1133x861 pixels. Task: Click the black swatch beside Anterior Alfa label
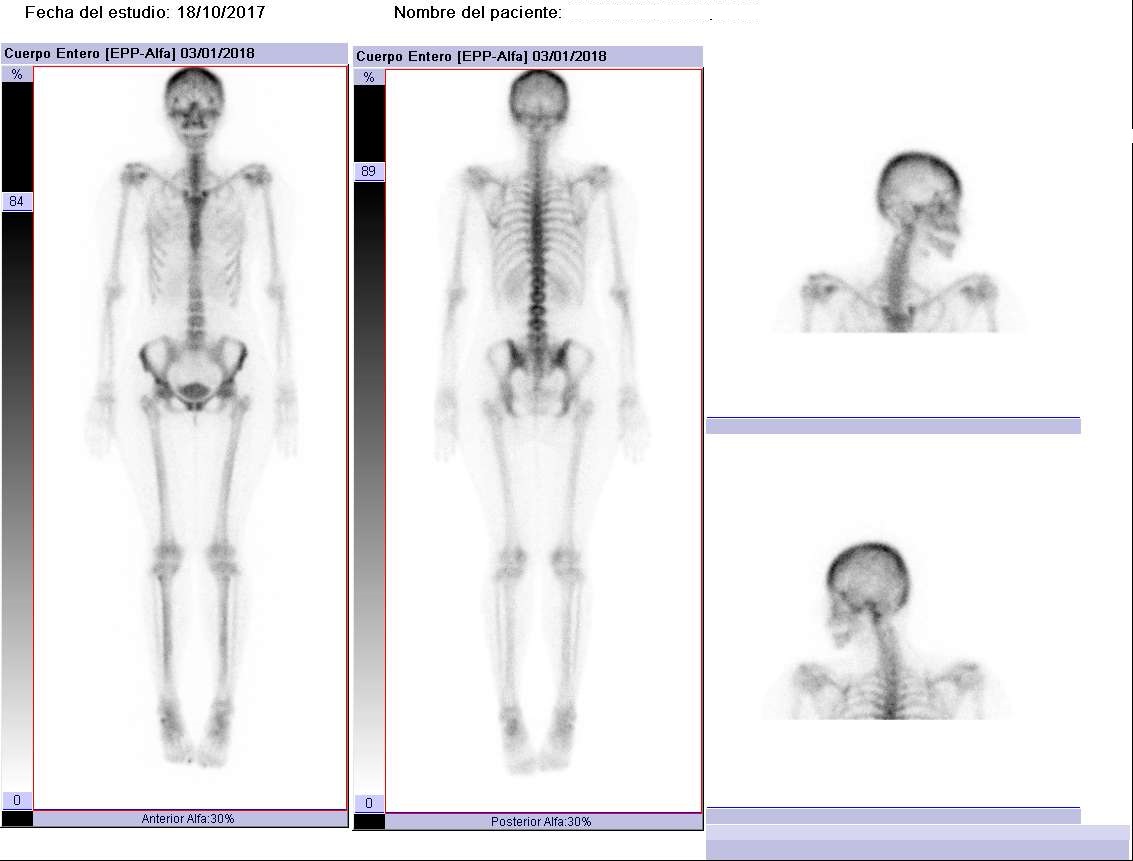[x=17, y=818]
